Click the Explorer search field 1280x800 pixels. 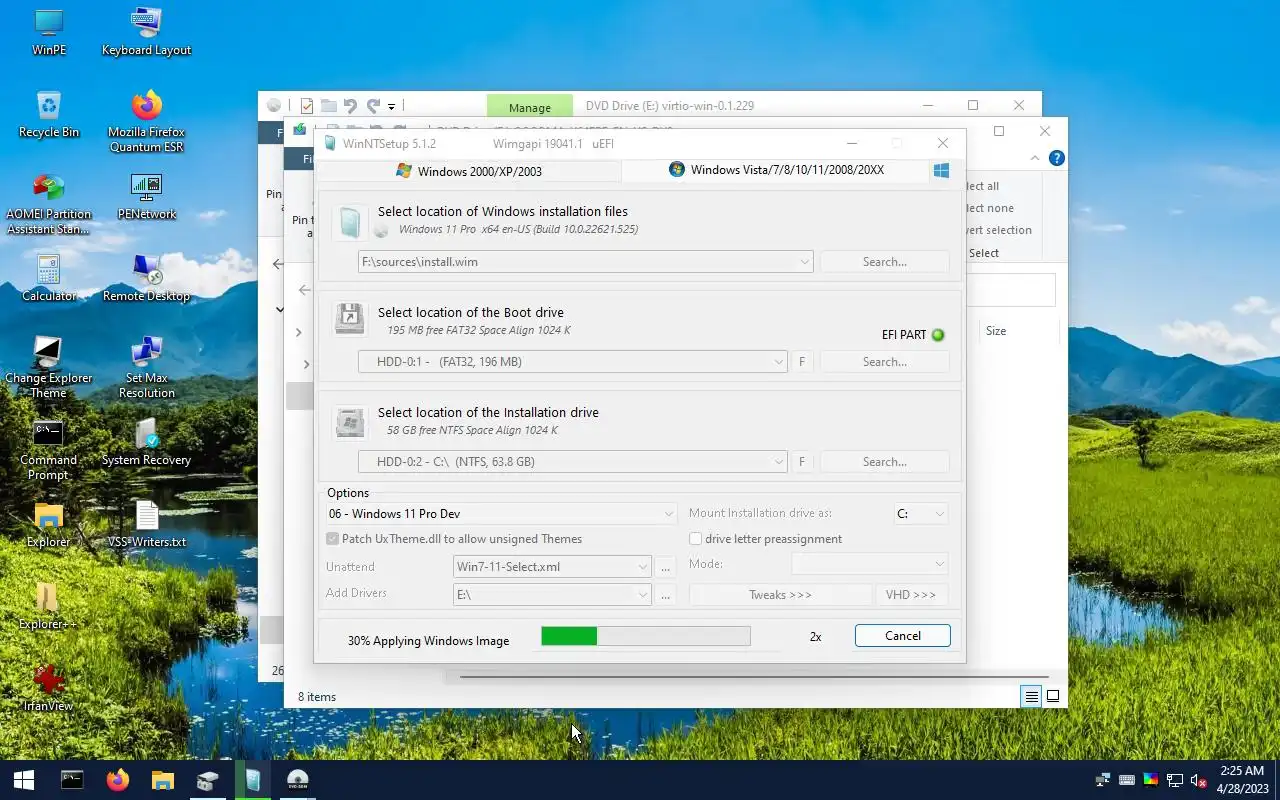click(1010, 290)
